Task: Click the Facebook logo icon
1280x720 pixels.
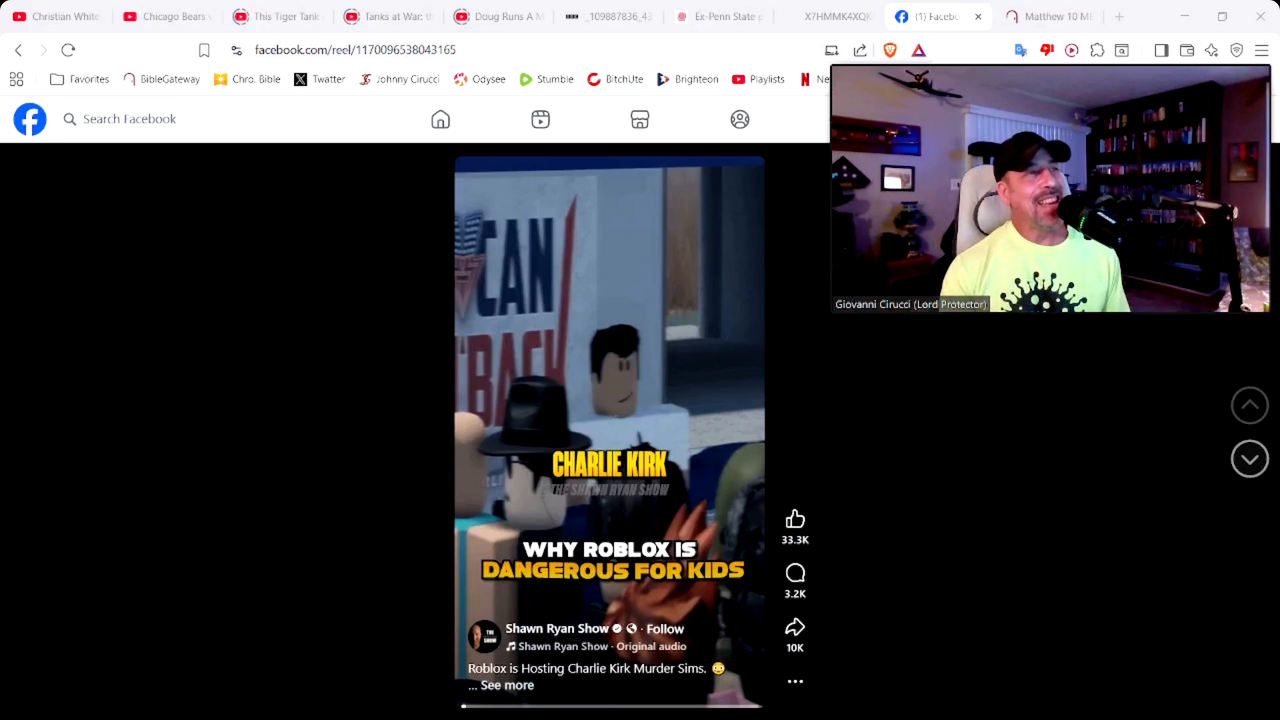Action: tap(30, 119)
